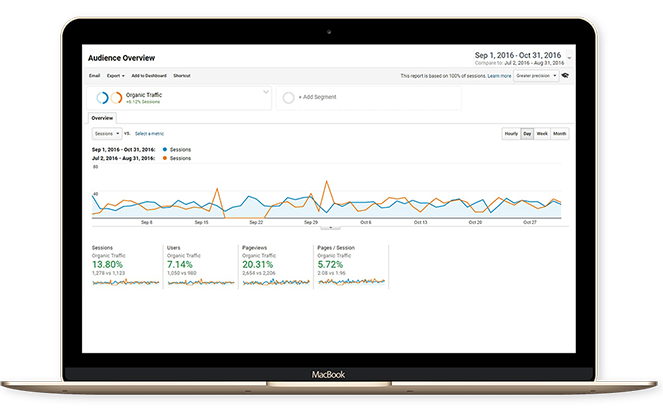Click the '2,654 vs 2,206' value

259,273
